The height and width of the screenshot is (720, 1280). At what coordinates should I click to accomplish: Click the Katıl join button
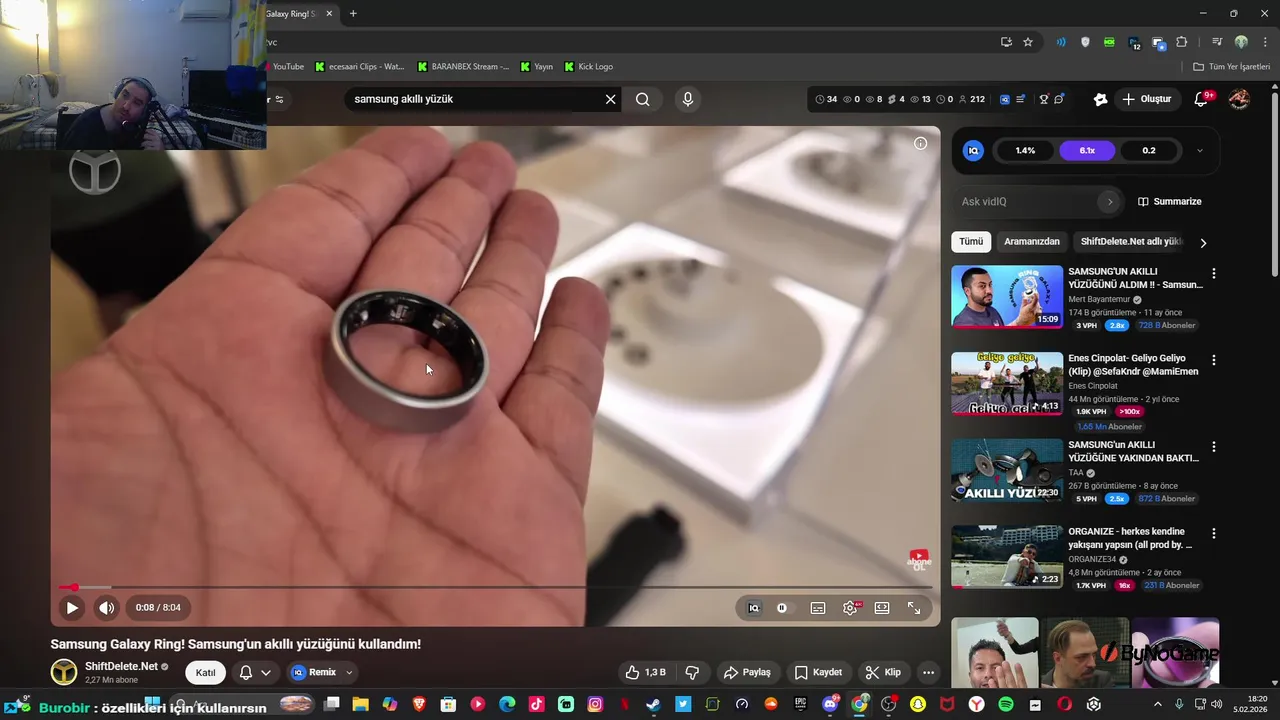(205, 672)
